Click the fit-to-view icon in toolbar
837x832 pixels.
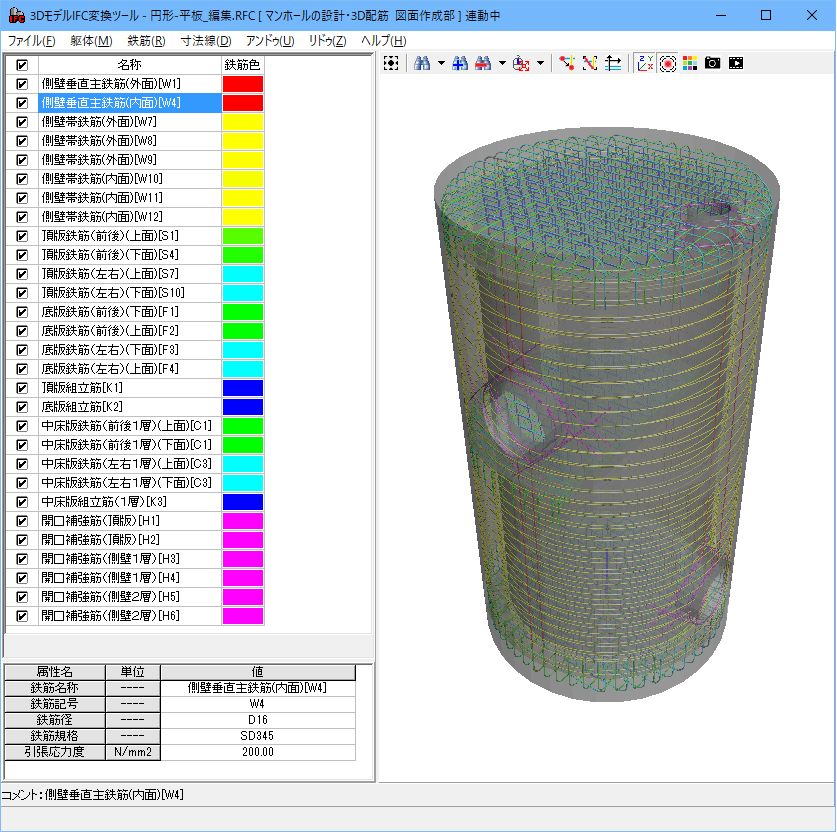click(x=391, y=64)
